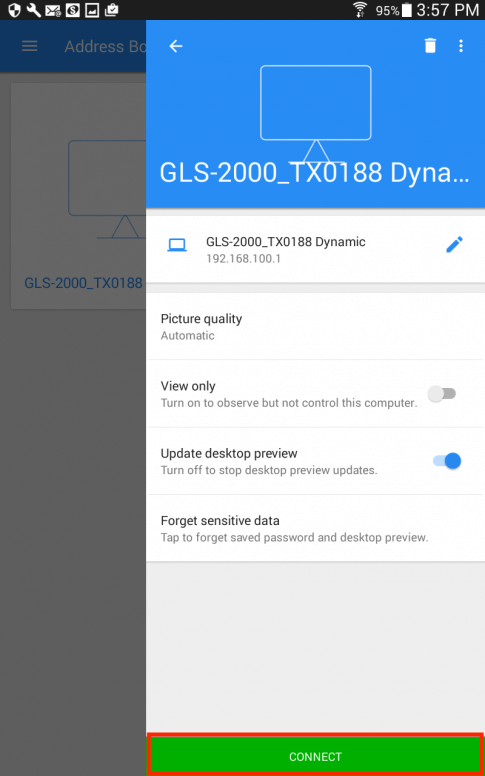Tap the GLS-2000_TX0188 header title
The height and width of the screenshot is (776, 485).
coord(314,173)
